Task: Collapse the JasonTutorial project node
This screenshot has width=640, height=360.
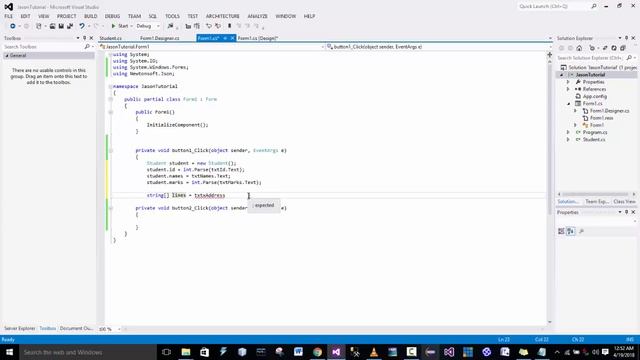Action: tap(562, 75)
